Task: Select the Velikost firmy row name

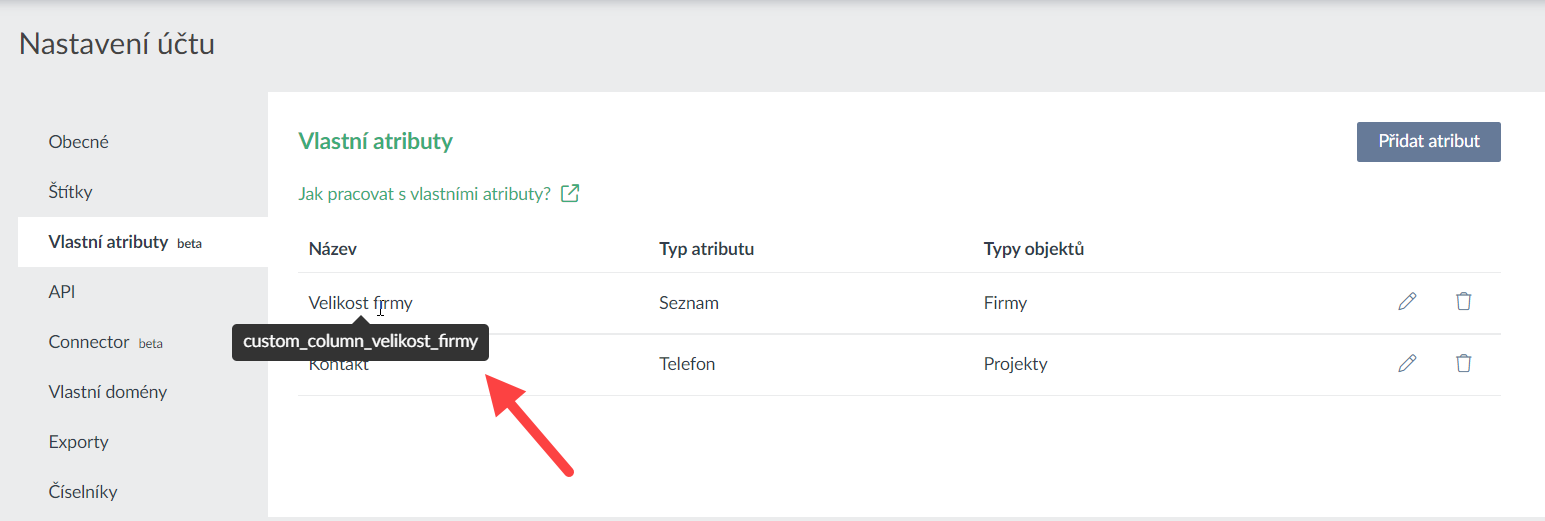Action: coord(360,302)
